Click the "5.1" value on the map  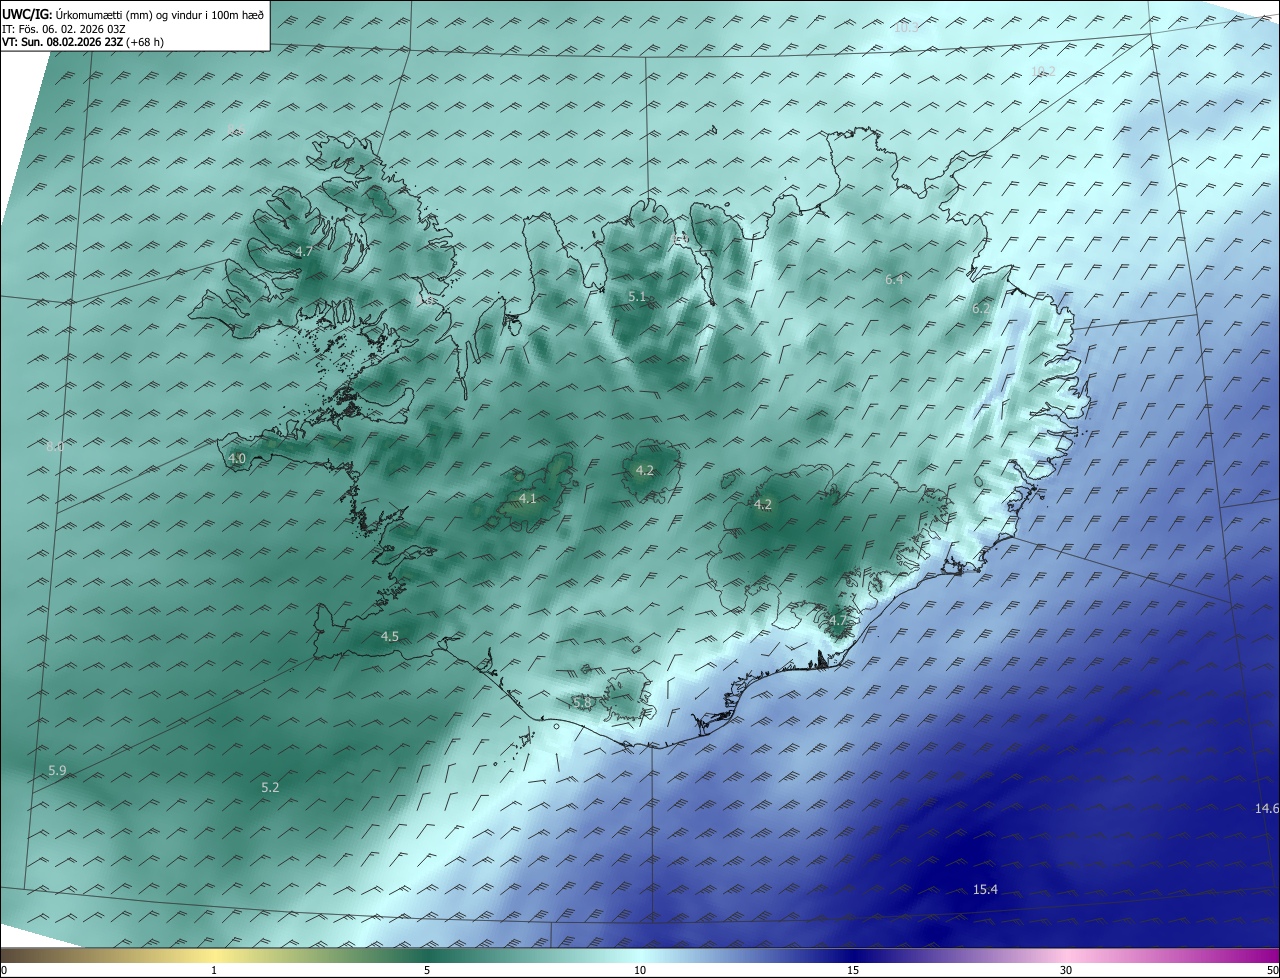tap(637, 297)
